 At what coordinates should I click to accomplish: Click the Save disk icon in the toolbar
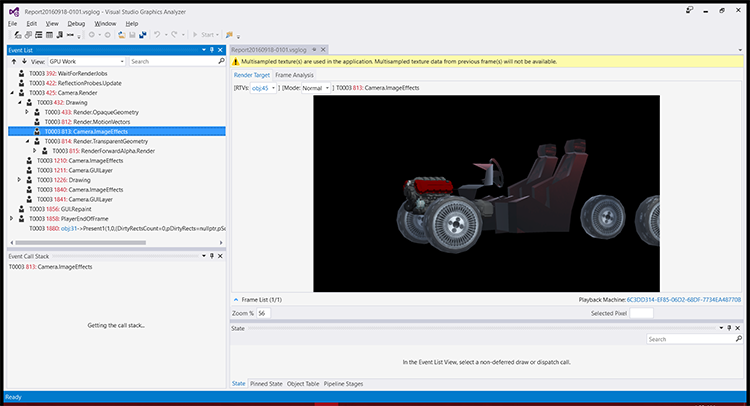pos(132,35)
